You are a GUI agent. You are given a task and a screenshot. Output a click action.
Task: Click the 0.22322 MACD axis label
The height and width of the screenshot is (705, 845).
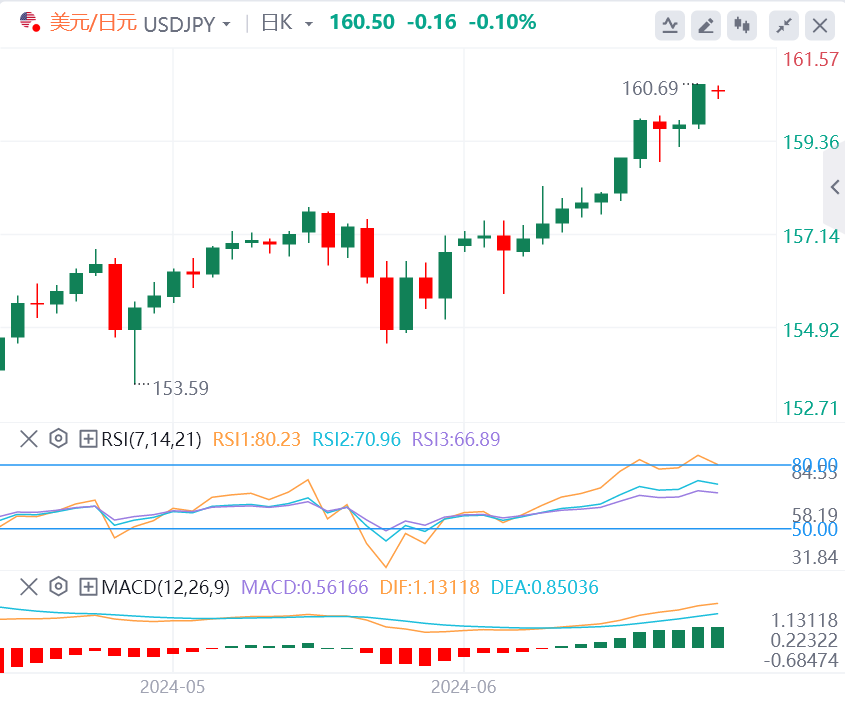click(x=804, y=640)
